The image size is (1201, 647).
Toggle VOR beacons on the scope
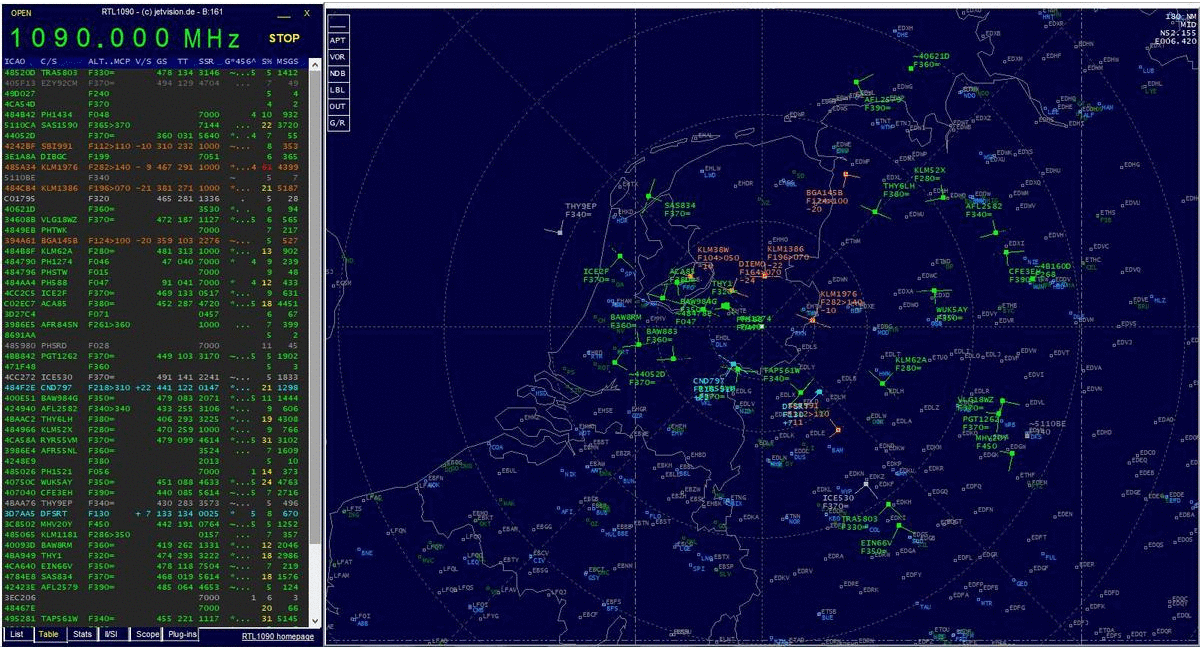coord(338,57)
